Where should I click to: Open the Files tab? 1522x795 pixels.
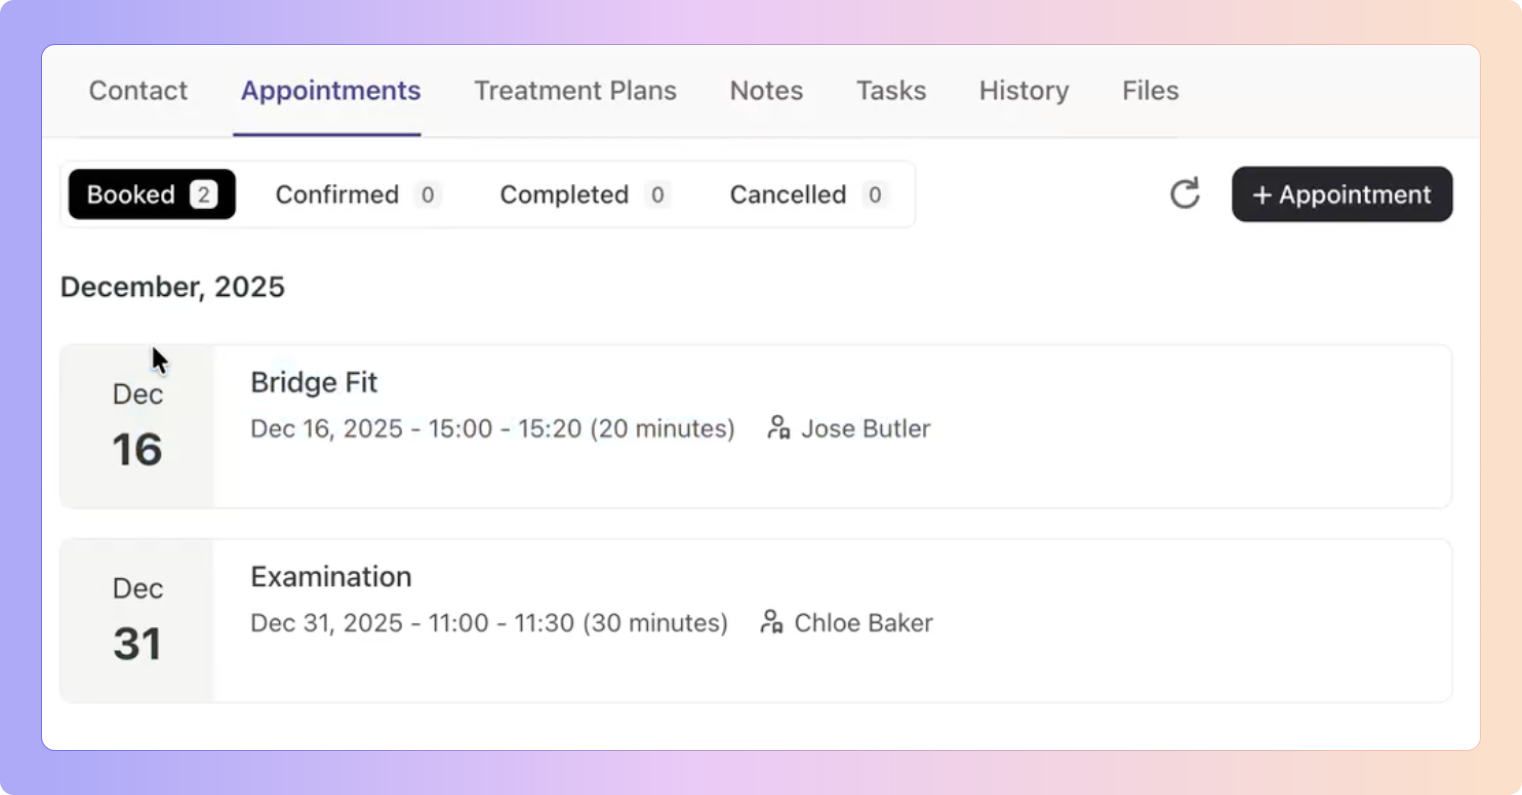[x=1150, y=91]
